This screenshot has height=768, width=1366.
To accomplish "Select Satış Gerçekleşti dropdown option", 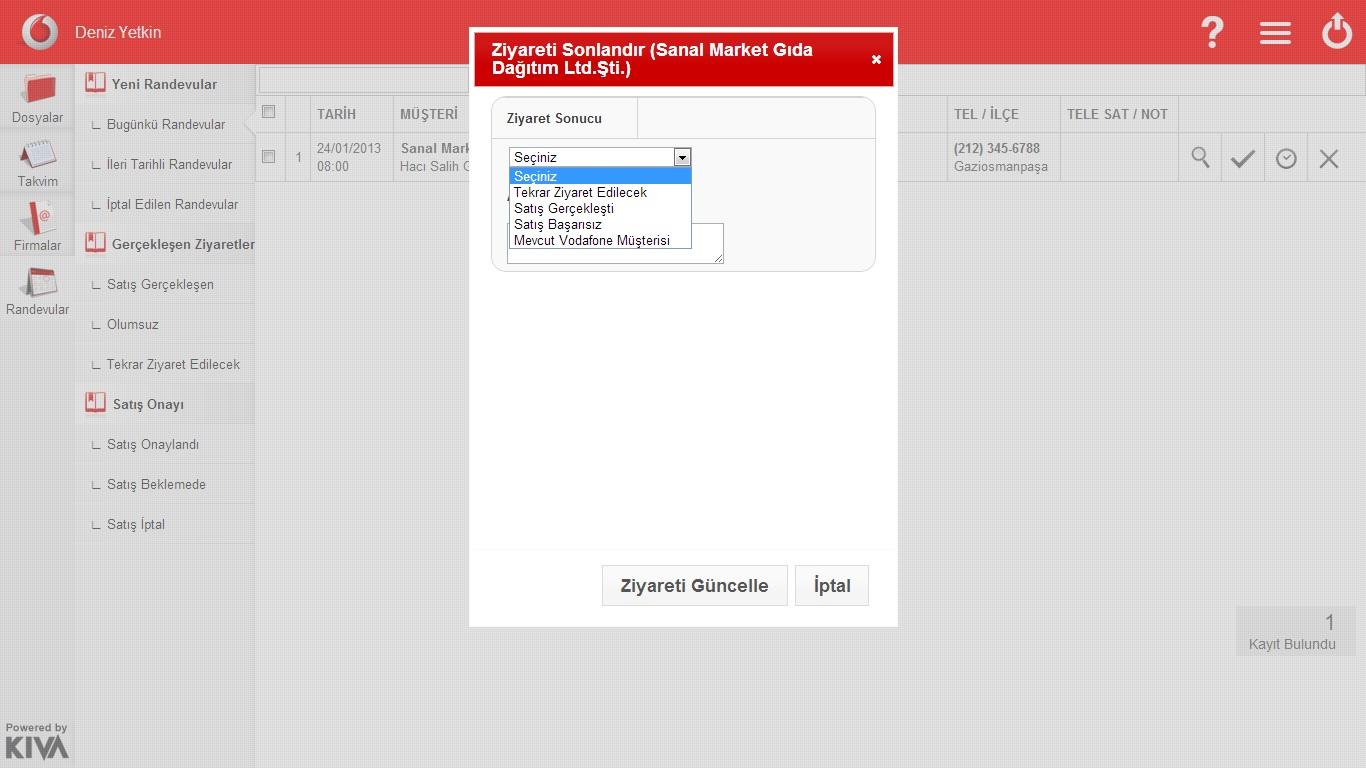I will click(x=600, y=208).
